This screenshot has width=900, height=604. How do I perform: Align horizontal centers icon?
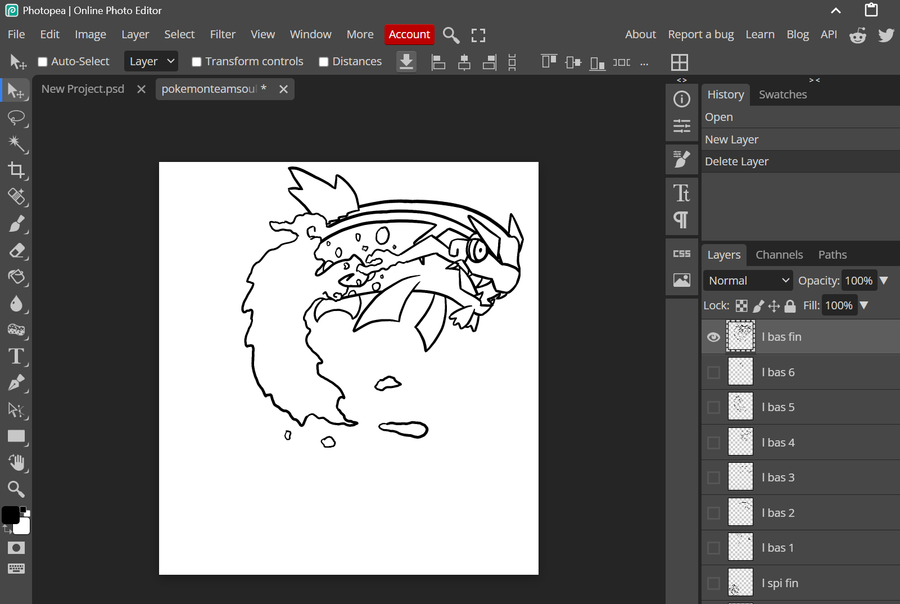tap(464, 62)
